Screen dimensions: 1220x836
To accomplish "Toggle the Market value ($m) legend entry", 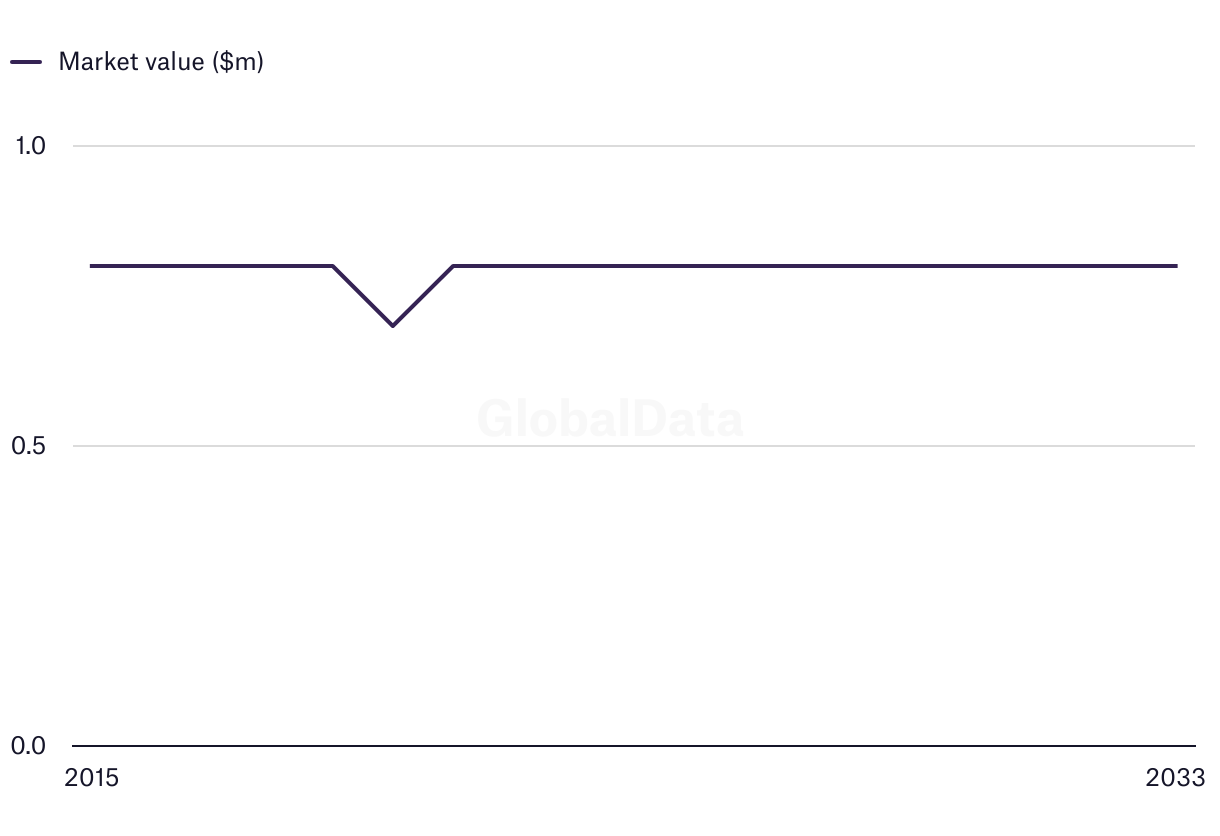I will pyautogui.click(x=137, y=61).
